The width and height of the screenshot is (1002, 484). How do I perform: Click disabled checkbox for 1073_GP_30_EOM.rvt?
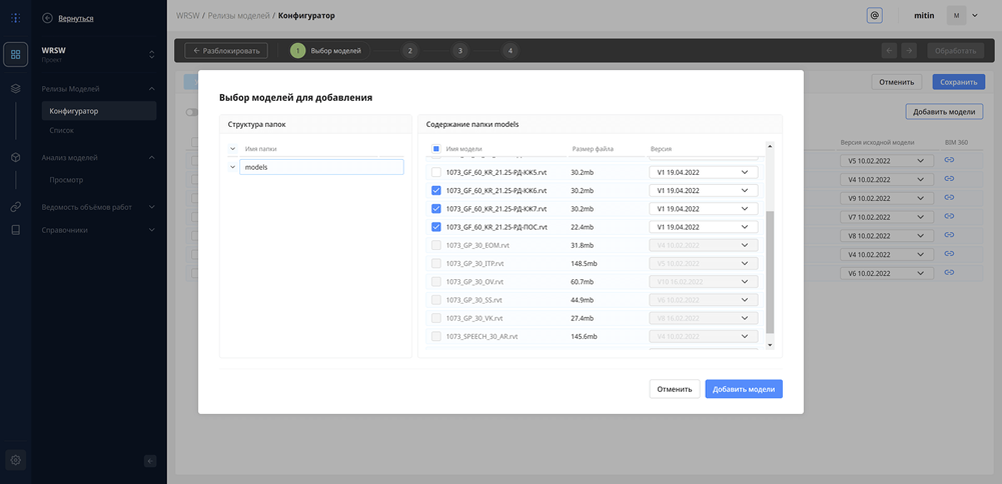[436, 246]
